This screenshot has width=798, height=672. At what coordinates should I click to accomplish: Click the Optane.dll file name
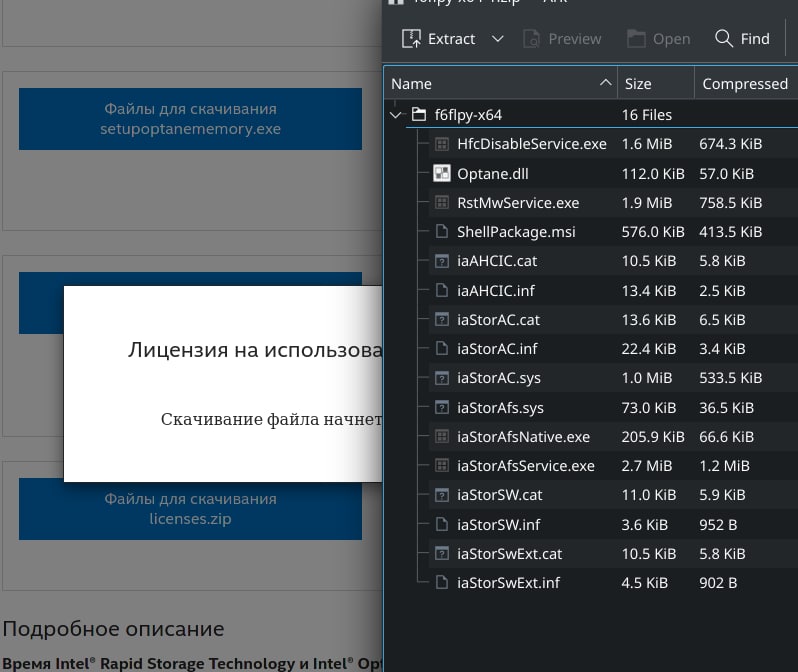[x=493, y=174]
